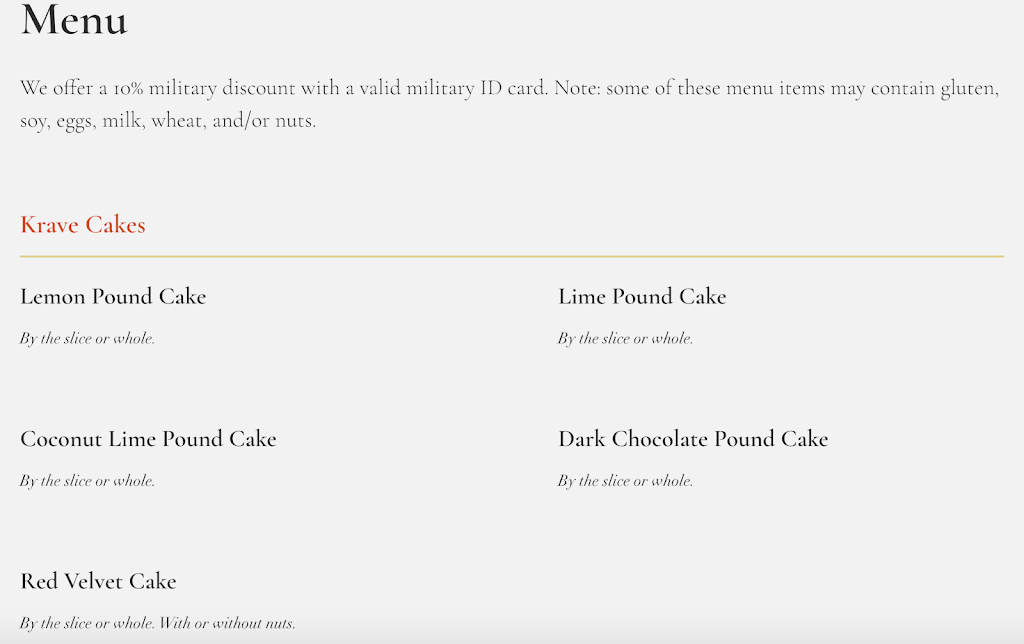Open the Dark Chocolate Pound Cake item
This screenshot has width=1024, height=644.
(x=693, y=439)
